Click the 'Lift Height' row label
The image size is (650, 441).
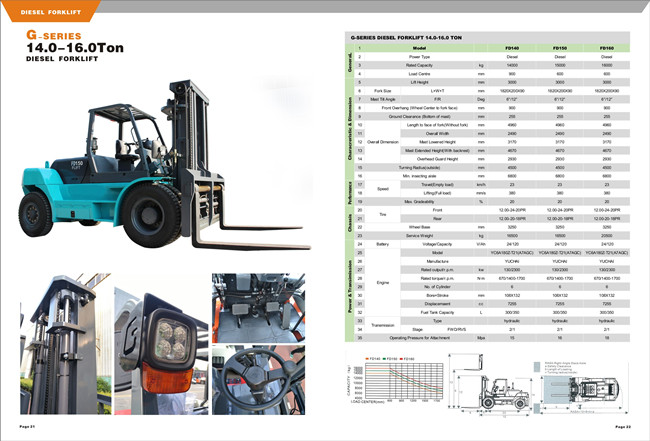click(x=419, y=82)
